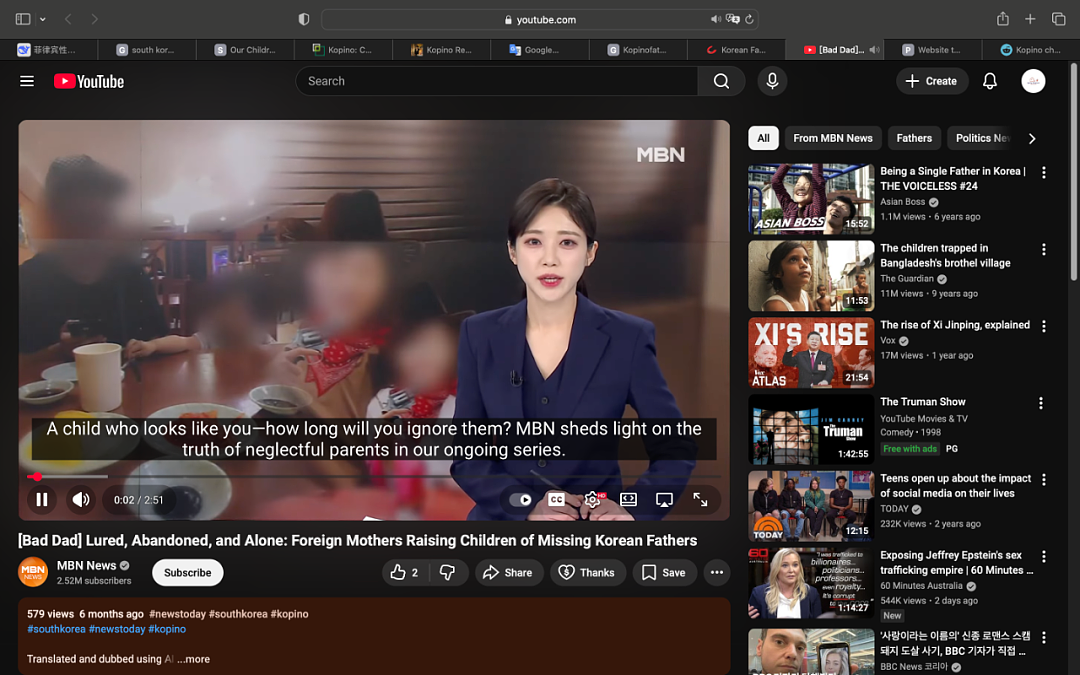Click the search magnifier button

pos(721,81)
